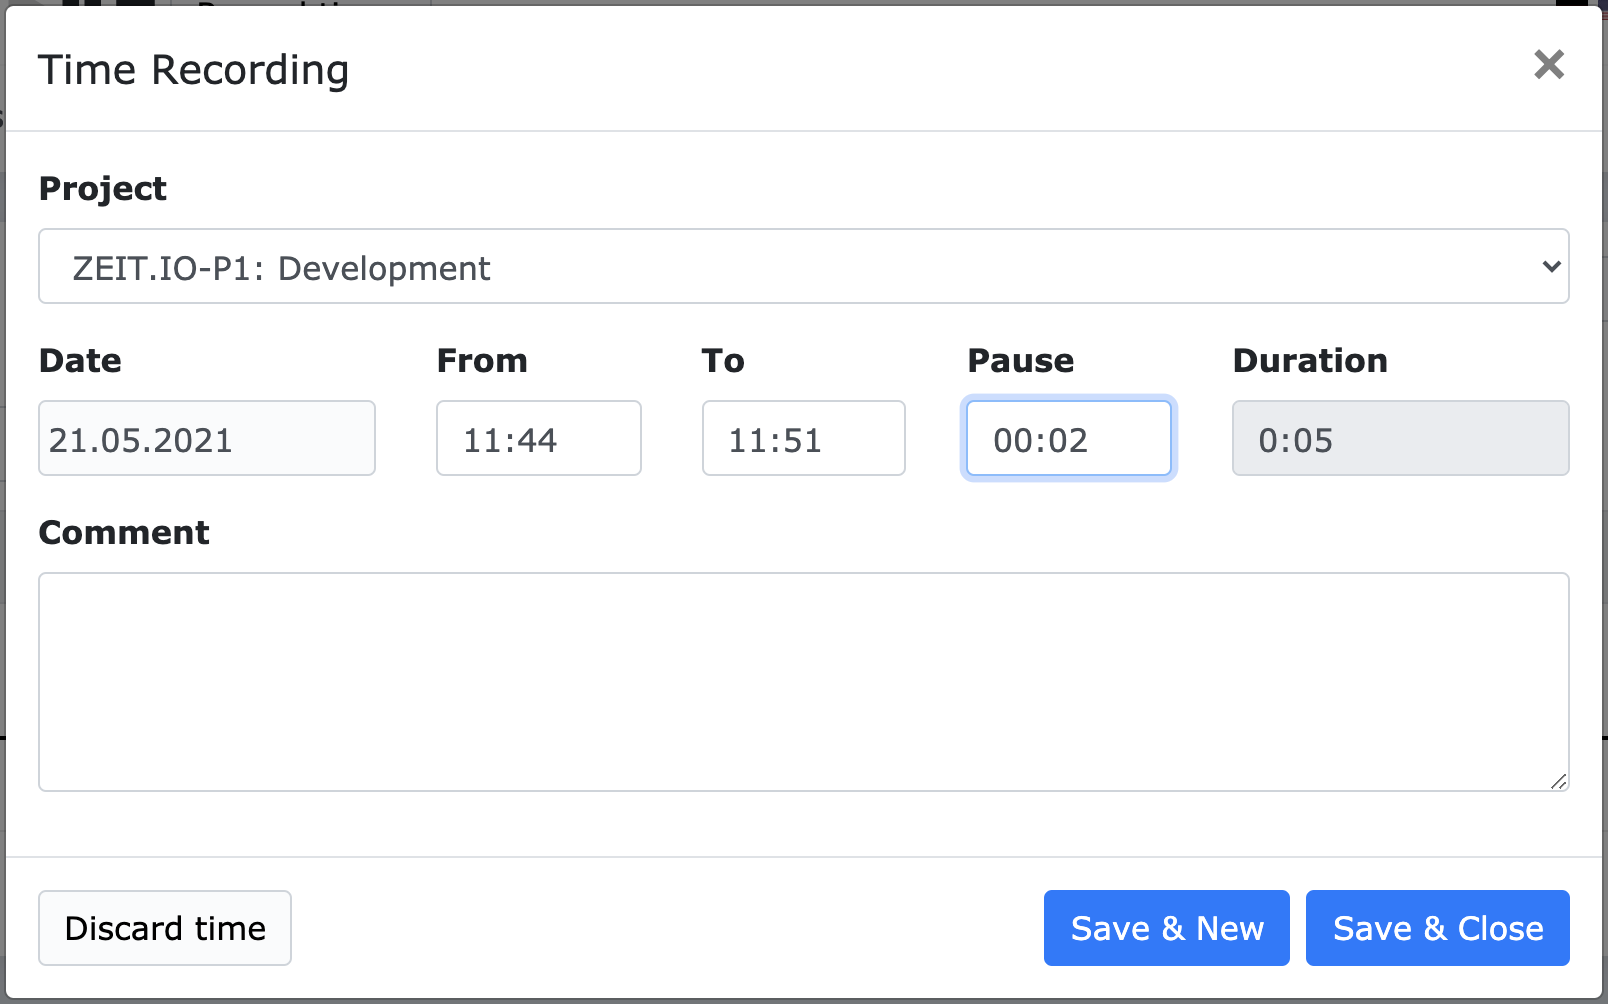Click the greyed Duration field 0:05
This screenshot has width=1608, height=1004.
(x=1400, y=439)
